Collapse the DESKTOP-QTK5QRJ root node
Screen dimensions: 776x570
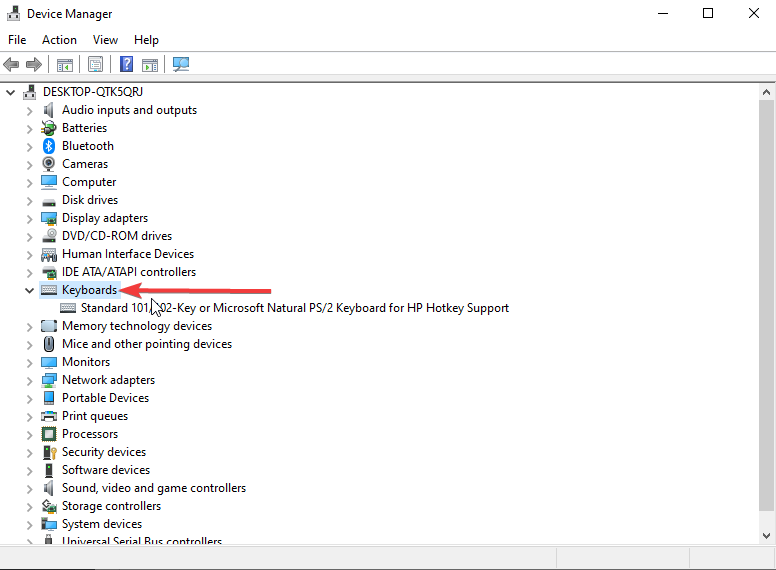(x=10, y=93)
